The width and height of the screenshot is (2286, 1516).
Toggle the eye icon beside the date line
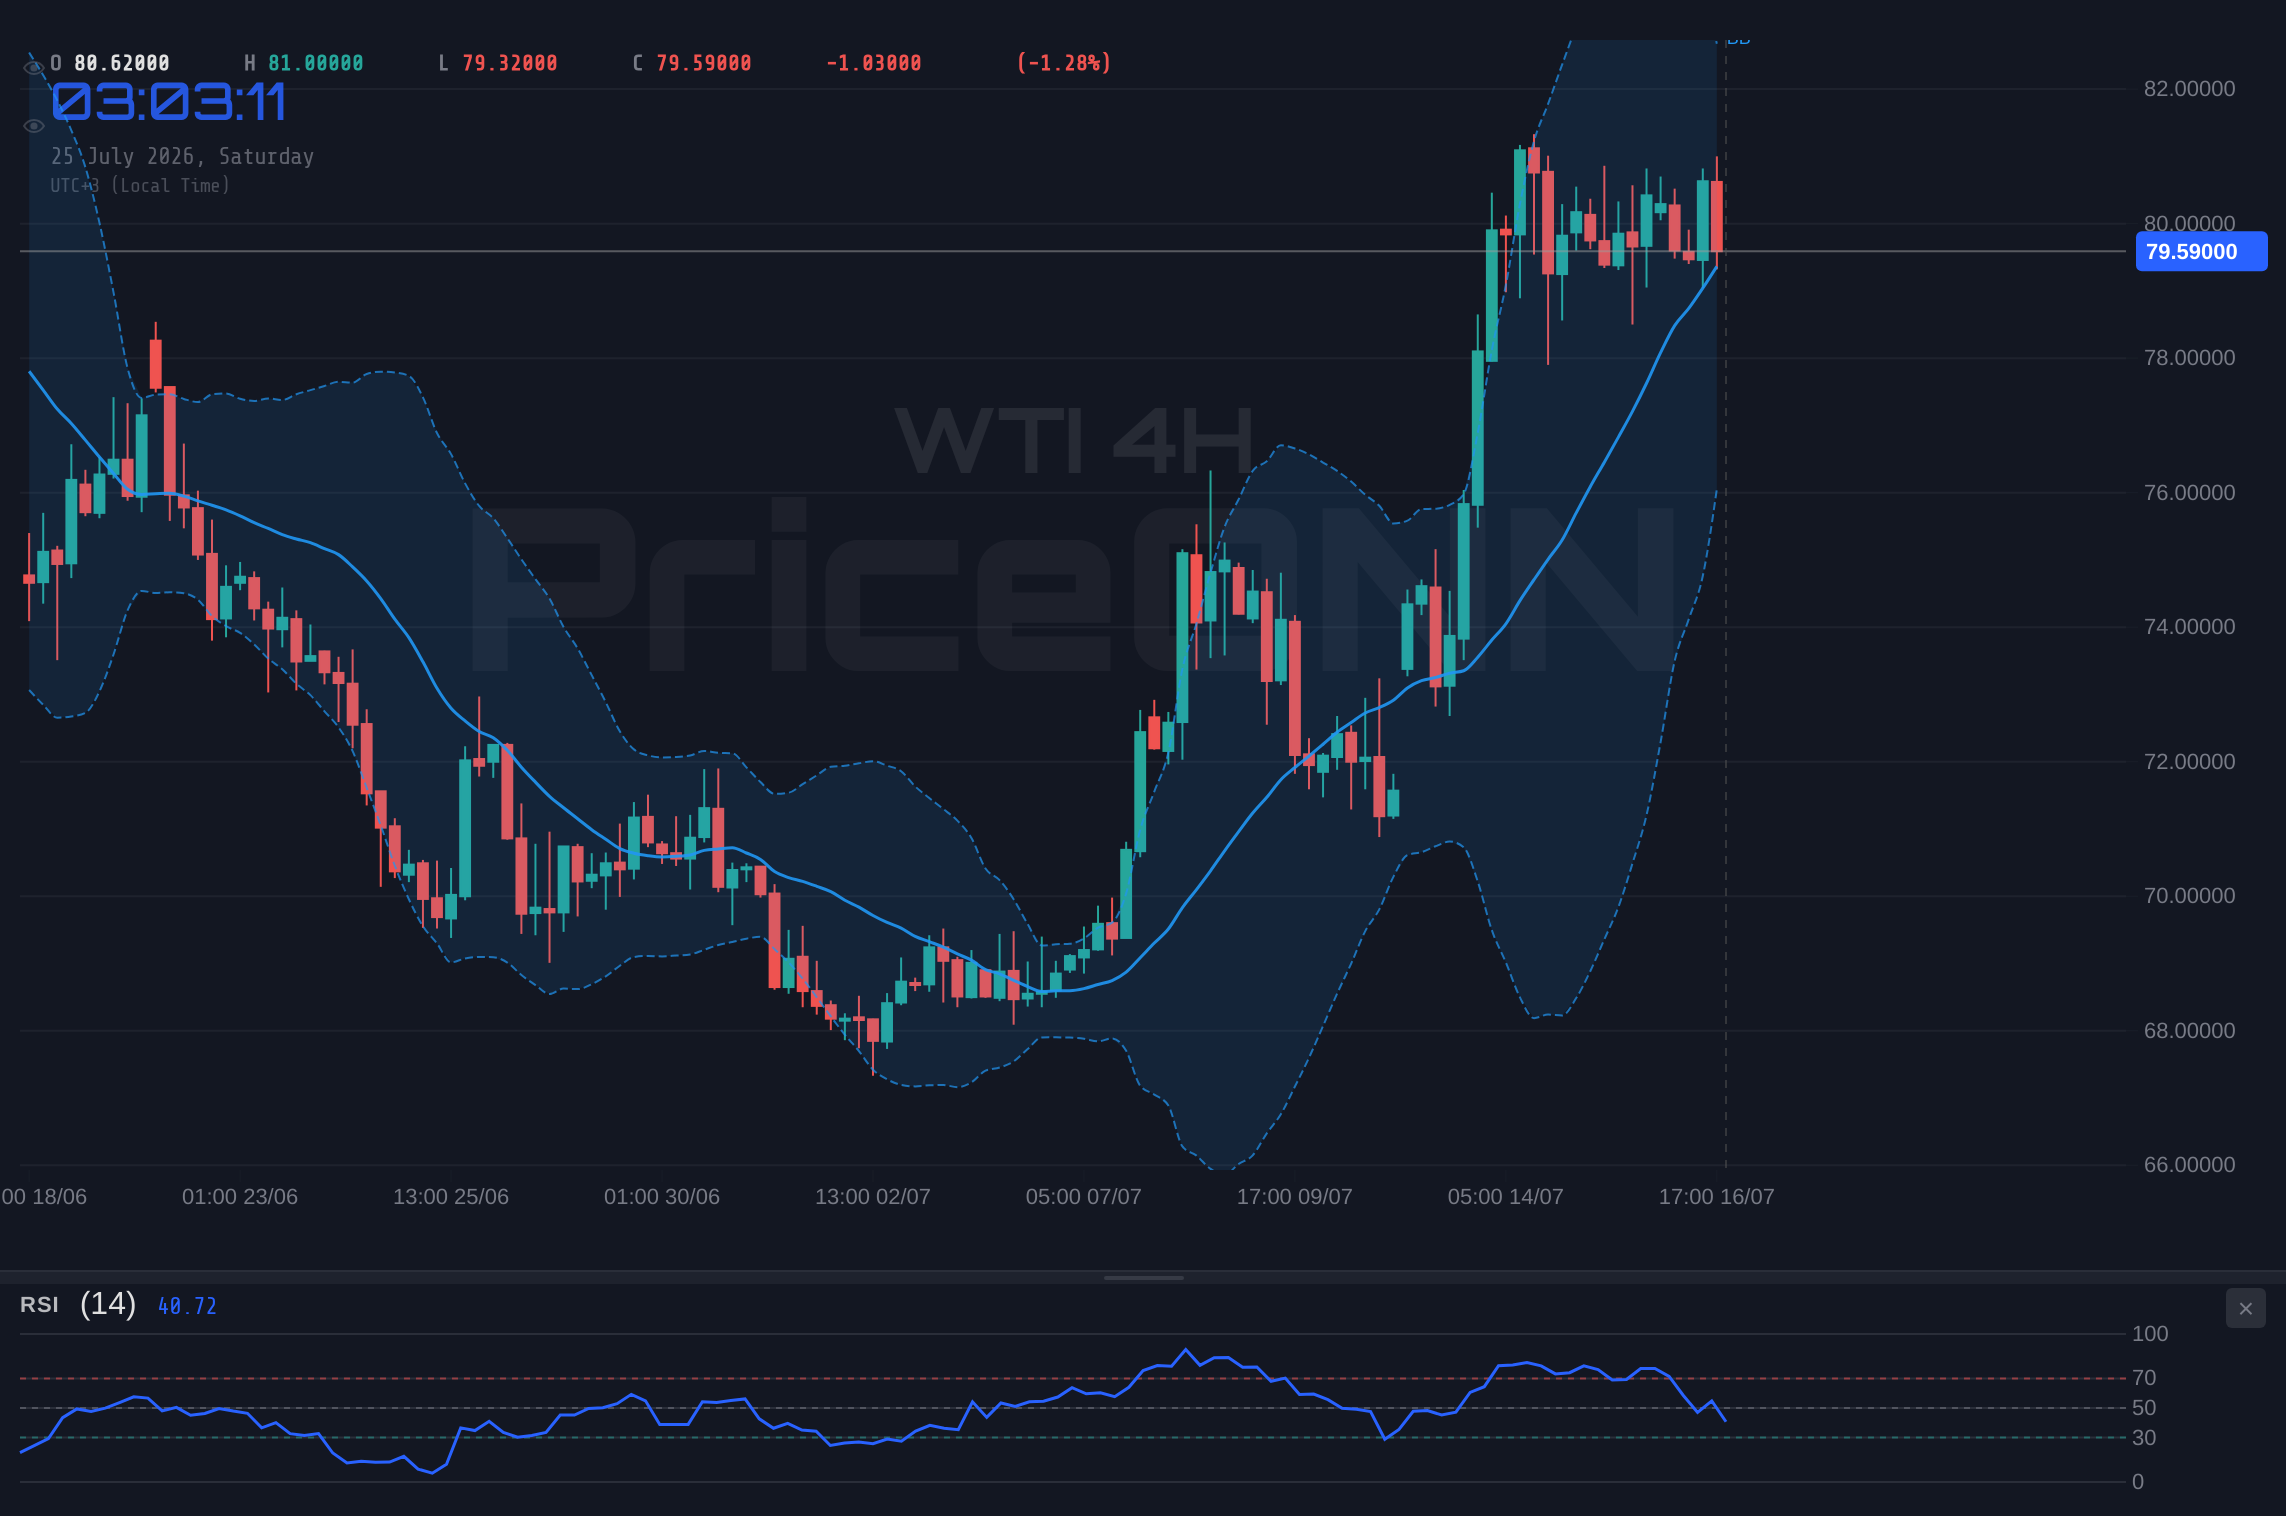click(x=34, y=126)
